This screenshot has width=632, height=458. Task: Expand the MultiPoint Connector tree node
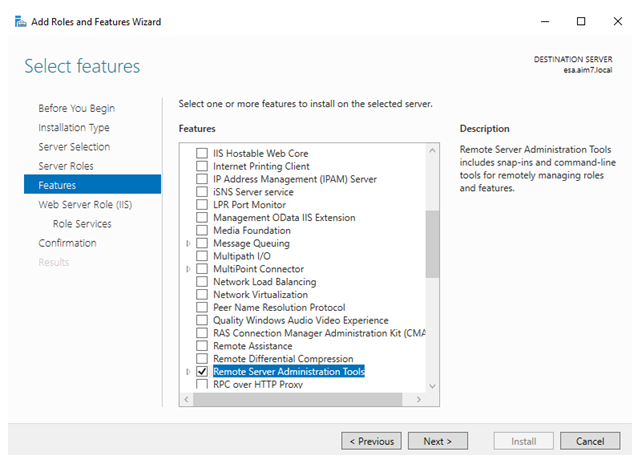[x=188, y=269]
